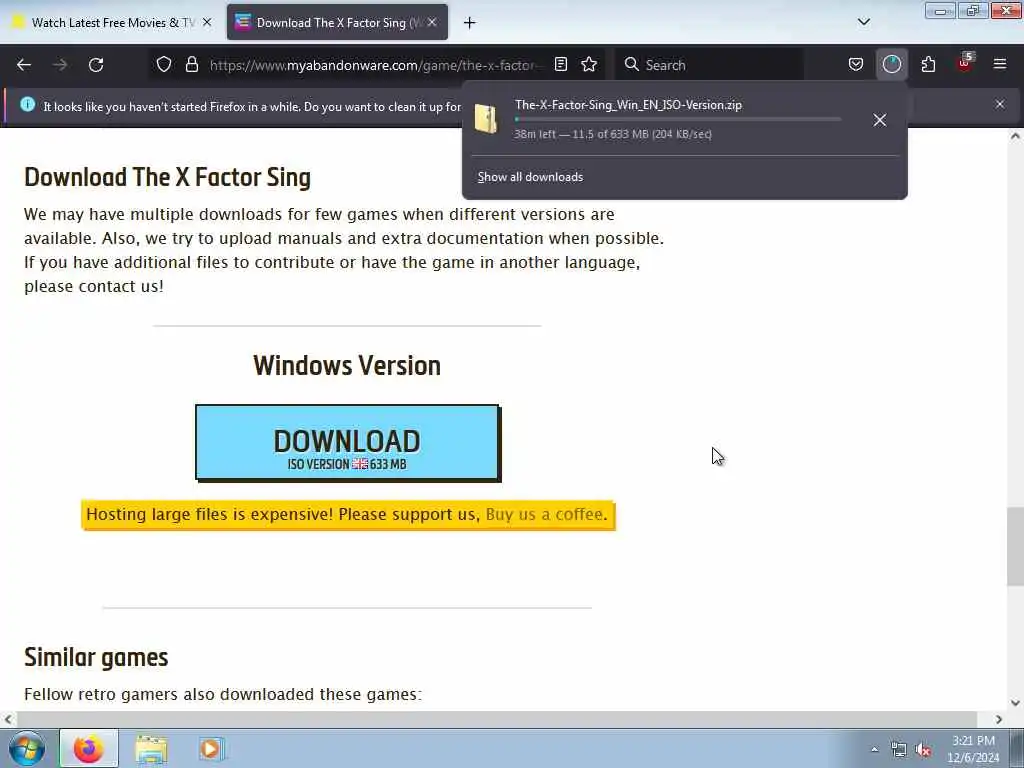Image resolution: width=1024 pixels, height=768 pixels.
Task: Close the Watch Latest Free Movies tab
Action: tap(207, 22)
